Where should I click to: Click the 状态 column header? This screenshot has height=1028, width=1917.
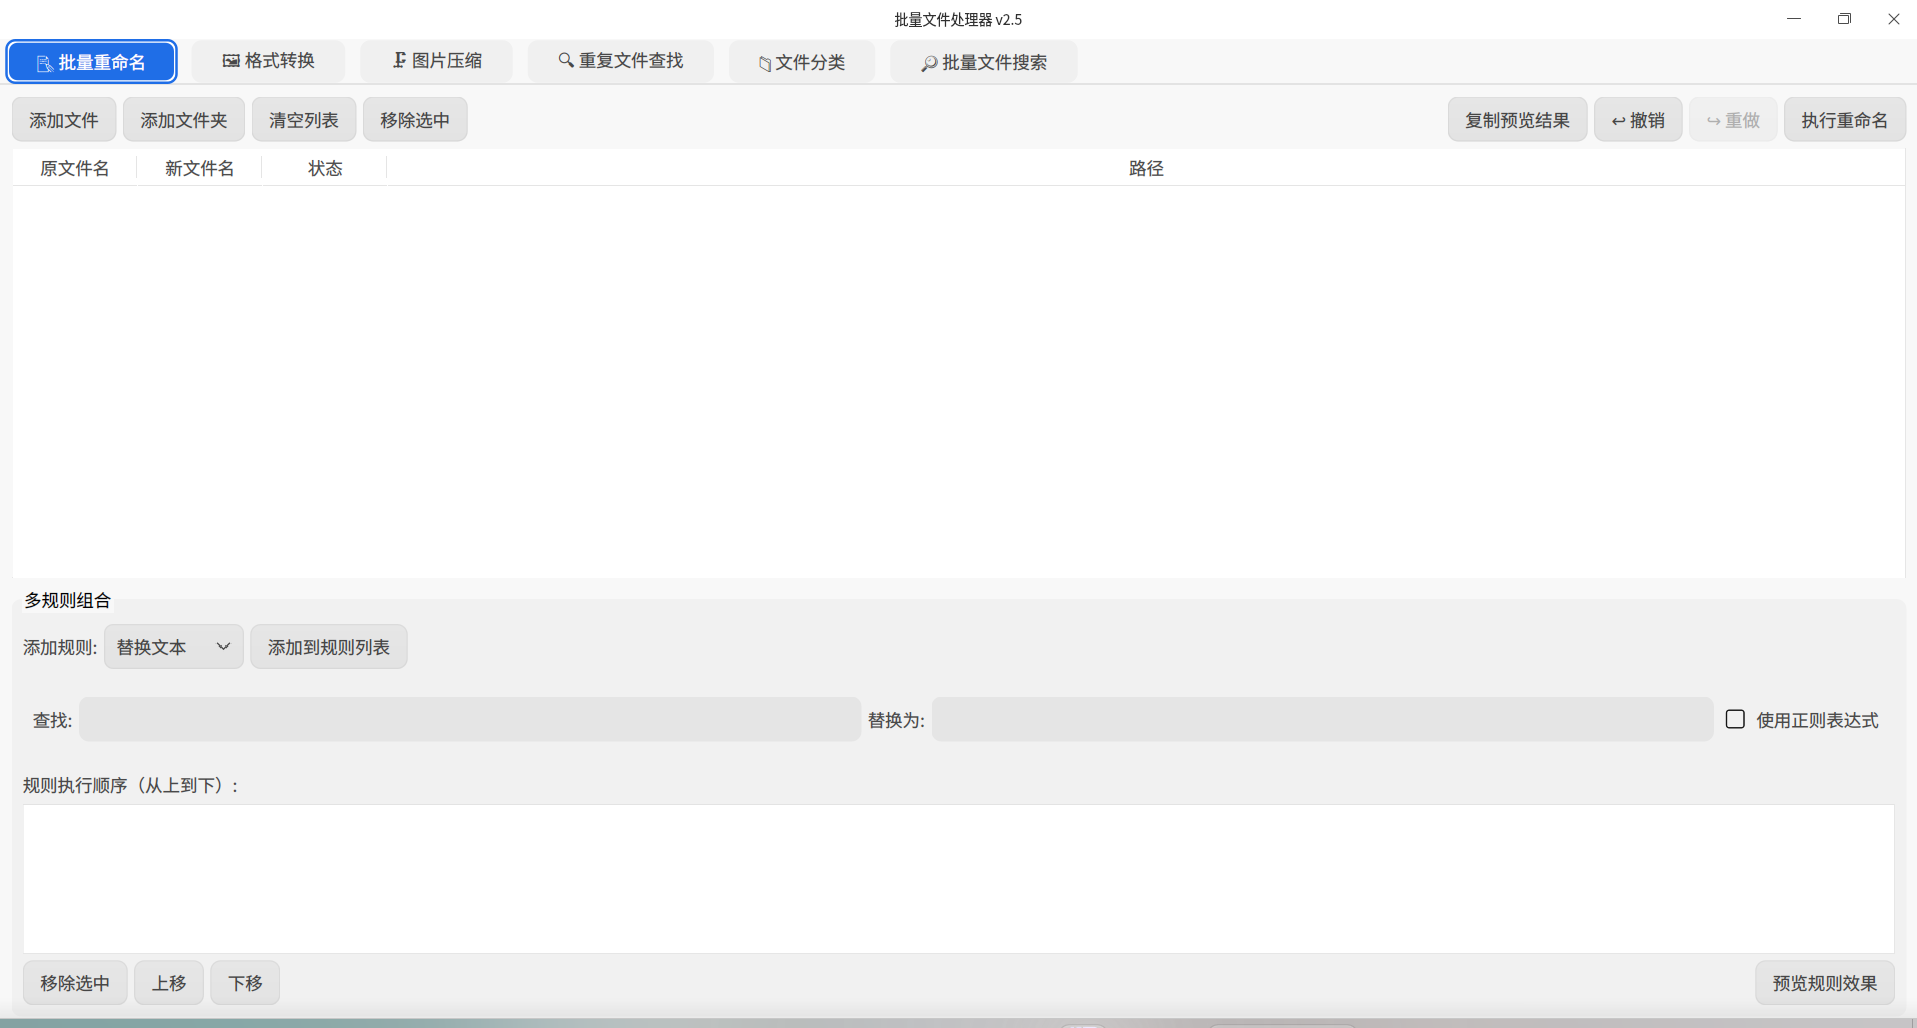pos(325,168)
